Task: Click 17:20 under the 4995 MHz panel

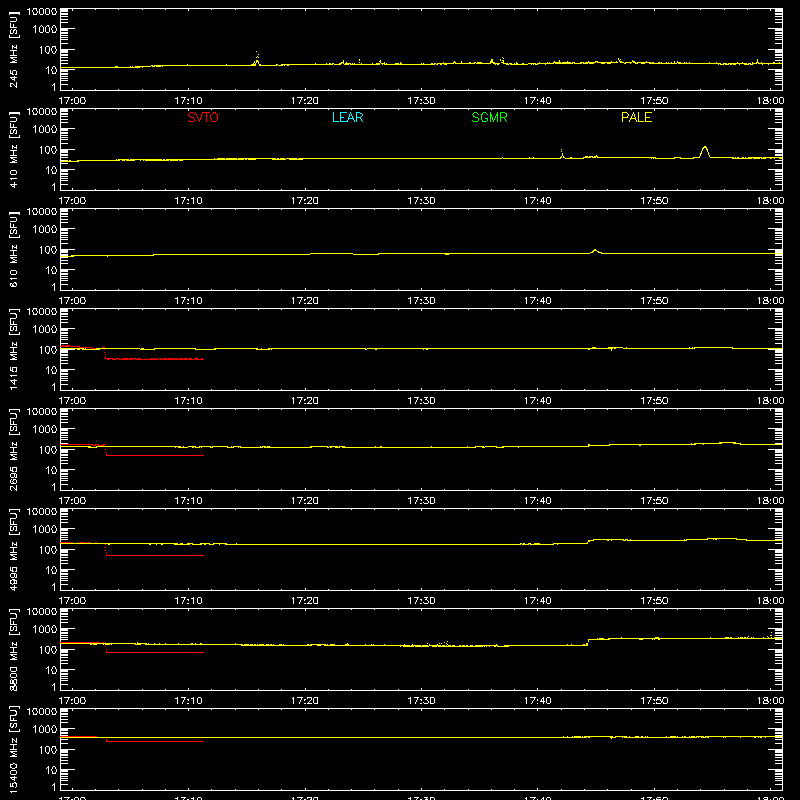Action: [305, 601]
